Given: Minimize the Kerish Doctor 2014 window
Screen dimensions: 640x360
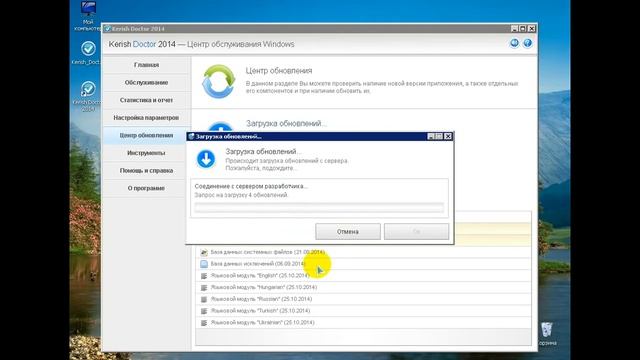Looking at the screenshot, I should [x=514, y=29].
